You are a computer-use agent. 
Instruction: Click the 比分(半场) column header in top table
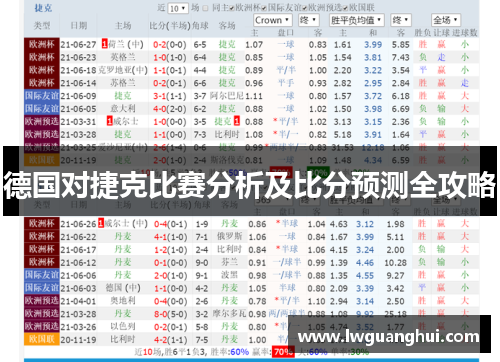170,25
